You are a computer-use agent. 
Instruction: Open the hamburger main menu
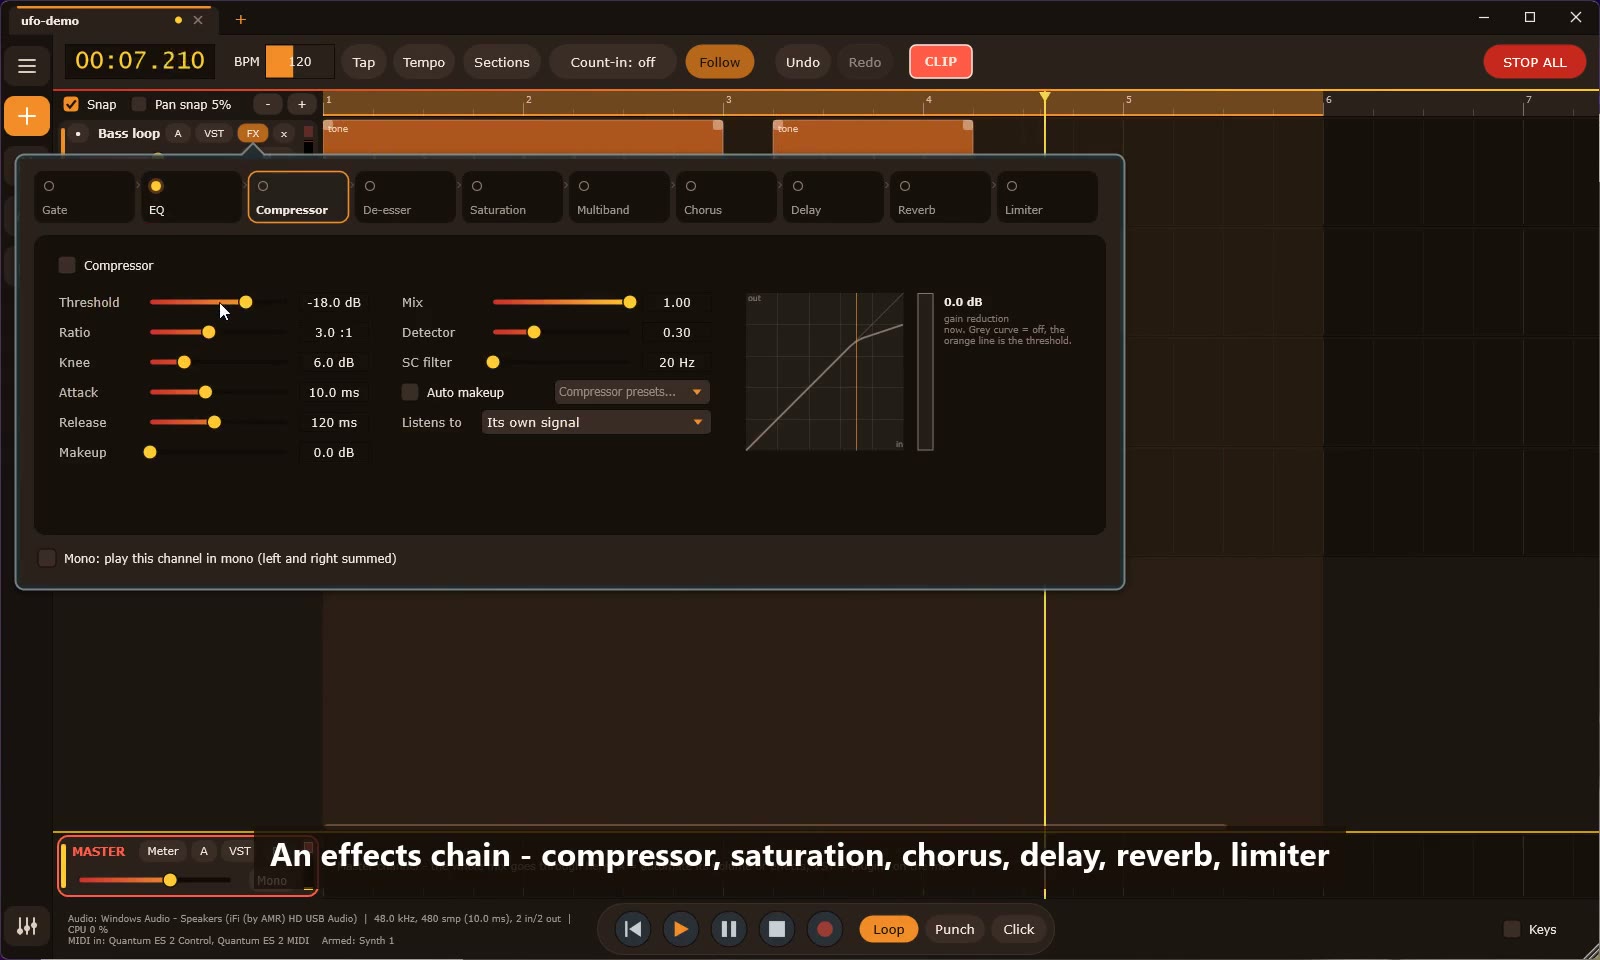pos(27,66)
